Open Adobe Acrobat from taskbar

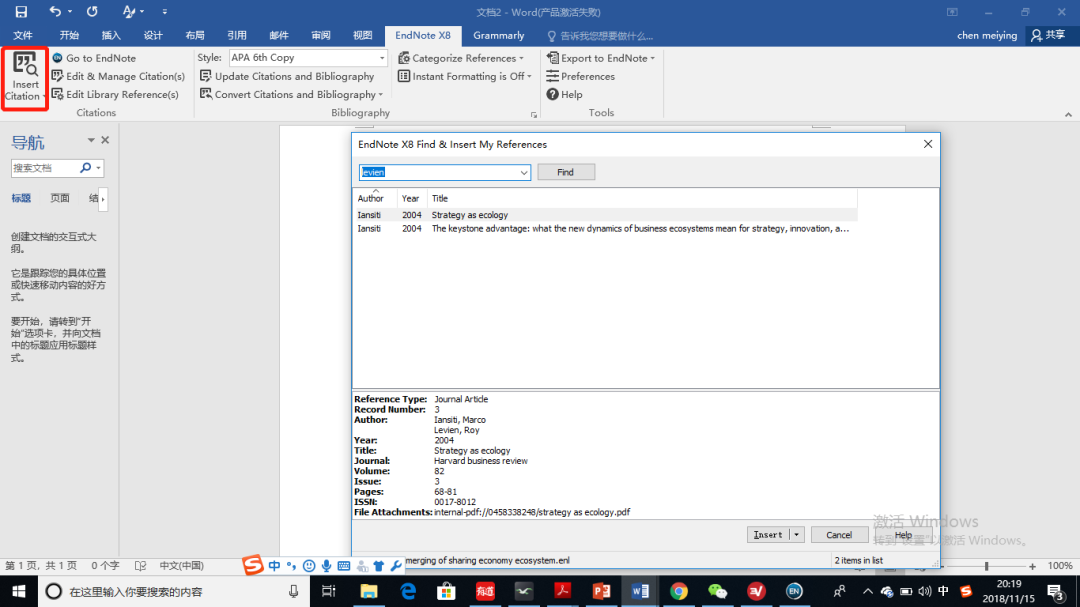pos(563,591)
